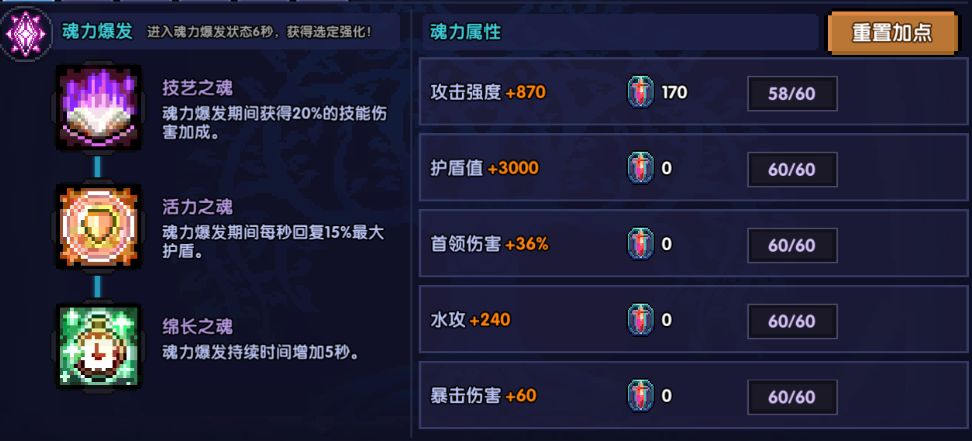
Task: Click the 魂力爆发 purple diamond emblem icon
Action: [25, 32]
